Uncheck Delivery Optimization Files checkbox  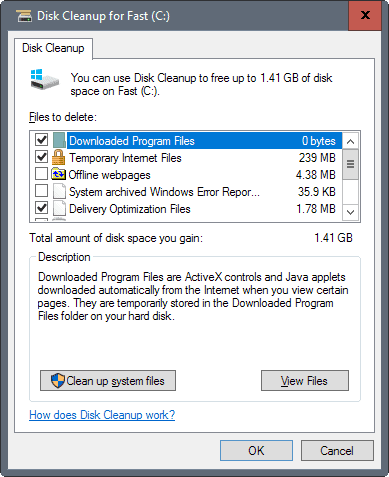click(x=41, y=208)
